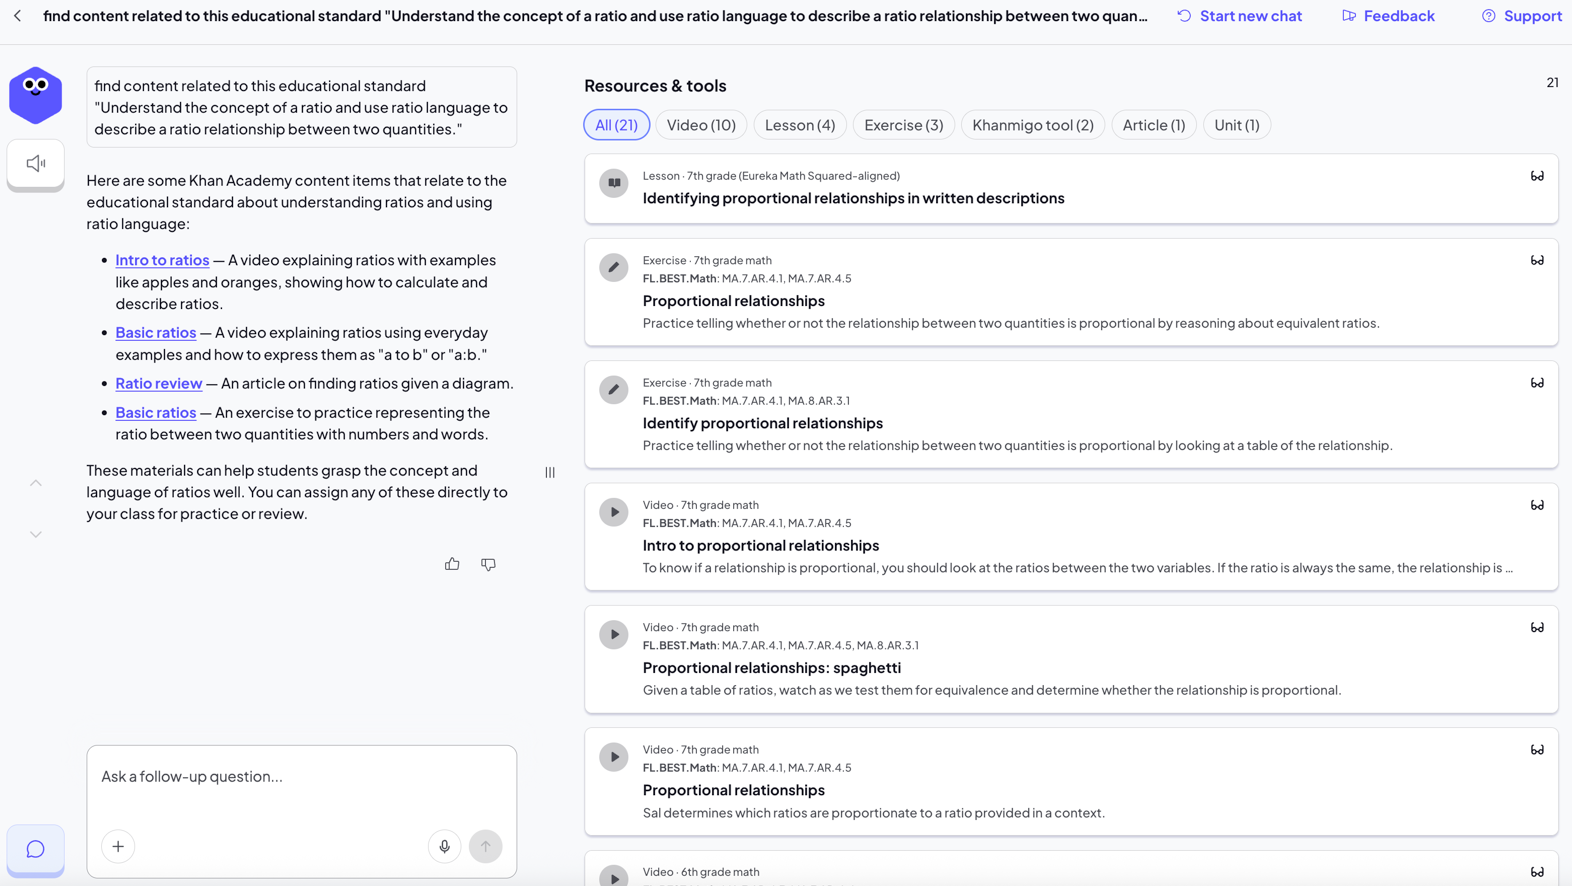This screenshot has height=886, width=1572.
Task: Click play icon for Proportional relationships: spaghetti
Action: [614, 634]
